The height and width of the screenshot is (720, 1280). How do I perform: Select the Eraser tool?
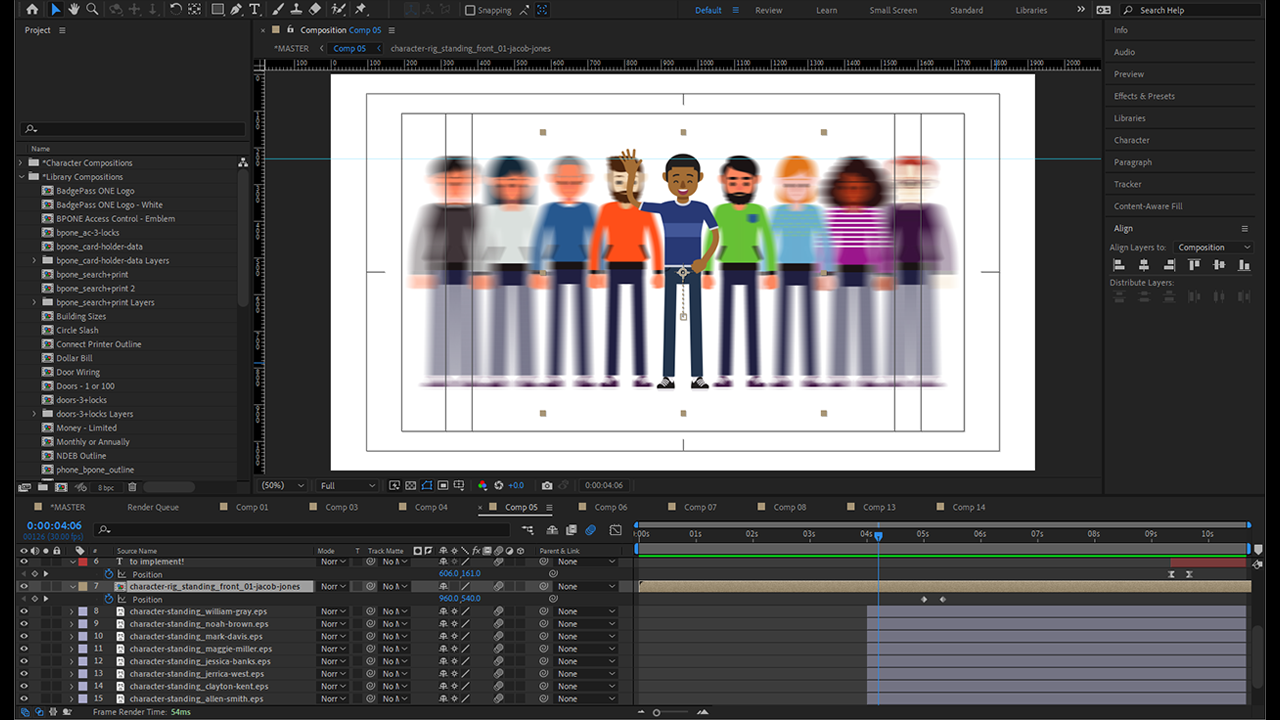[x=315, y=9]
